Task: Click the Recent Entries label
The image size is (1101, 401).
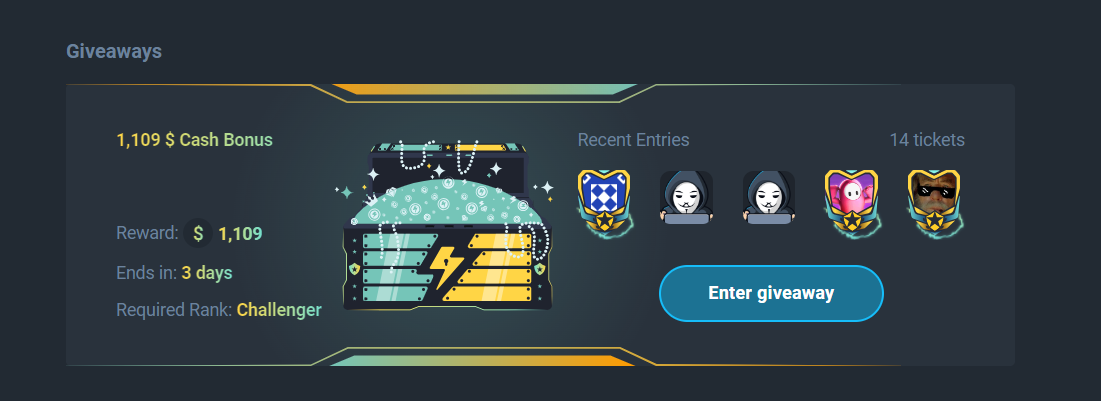Action: tap(633, 140)
